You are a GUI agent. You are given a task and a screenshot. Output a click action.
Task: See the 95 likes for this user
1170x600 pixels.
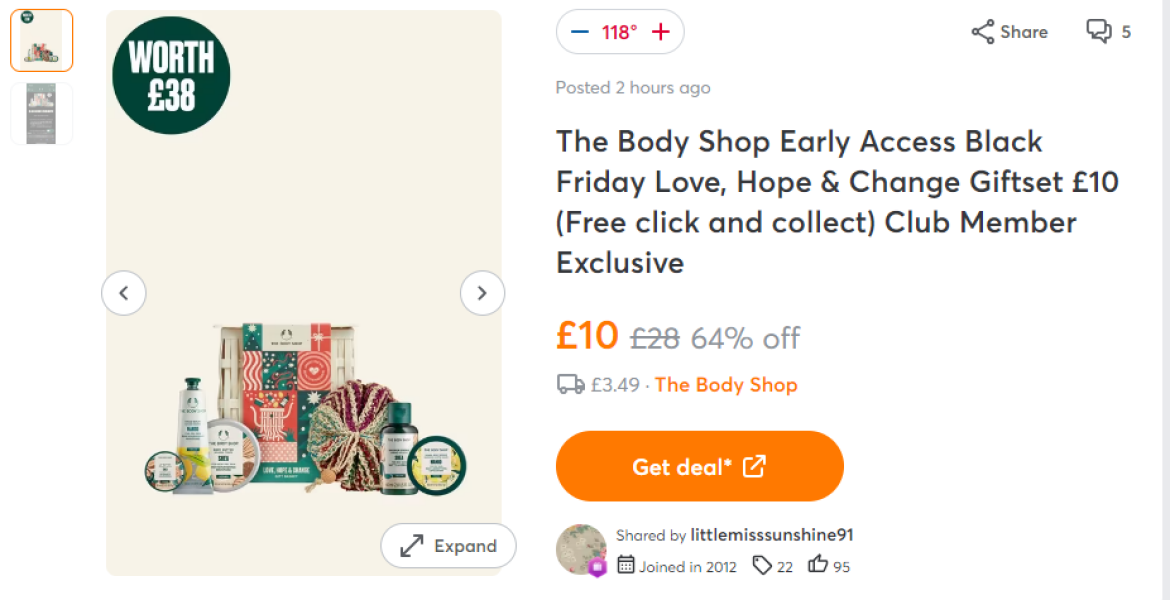pos(829,566)
